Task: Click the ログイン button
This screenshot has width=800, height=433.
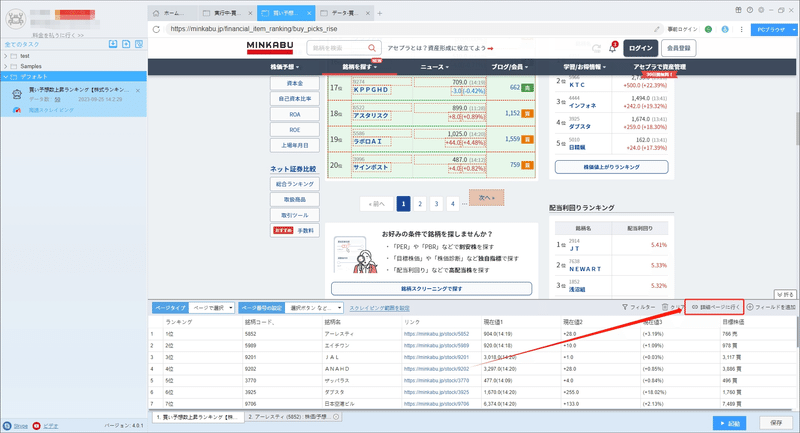Action: click(640, 48)
